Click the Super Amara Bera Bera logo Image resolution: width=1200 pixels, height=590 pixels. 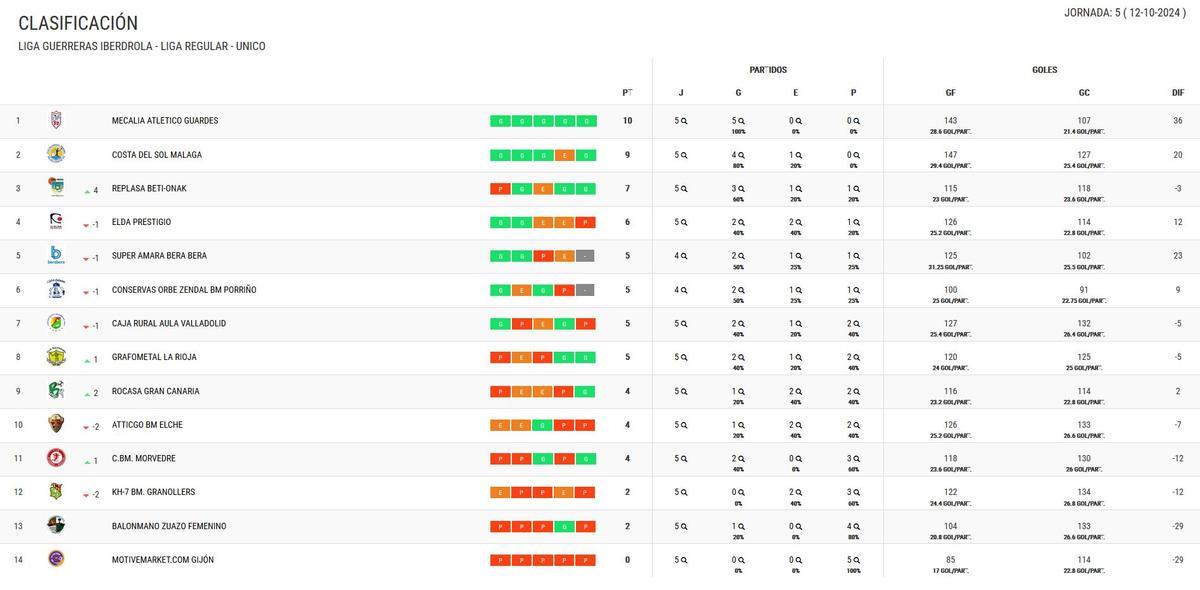[56, 255]
